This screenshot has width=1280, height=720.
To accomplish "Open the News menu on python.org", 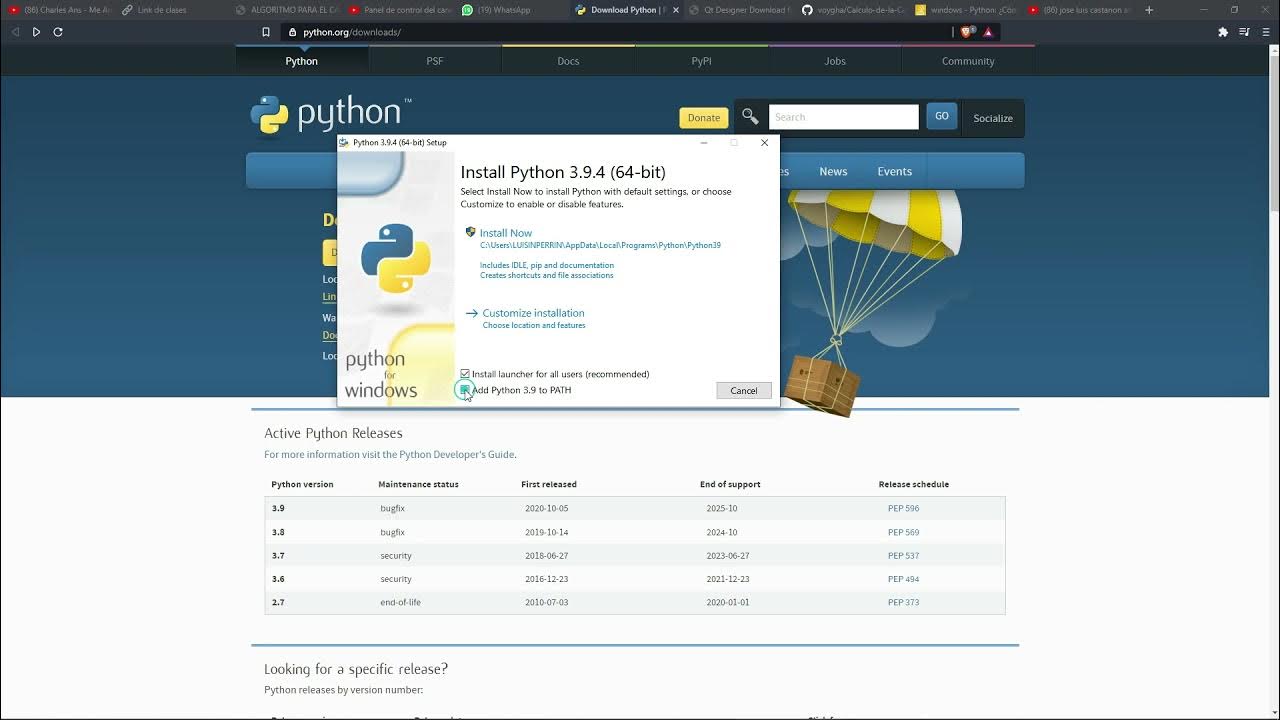I will [833, 171].
